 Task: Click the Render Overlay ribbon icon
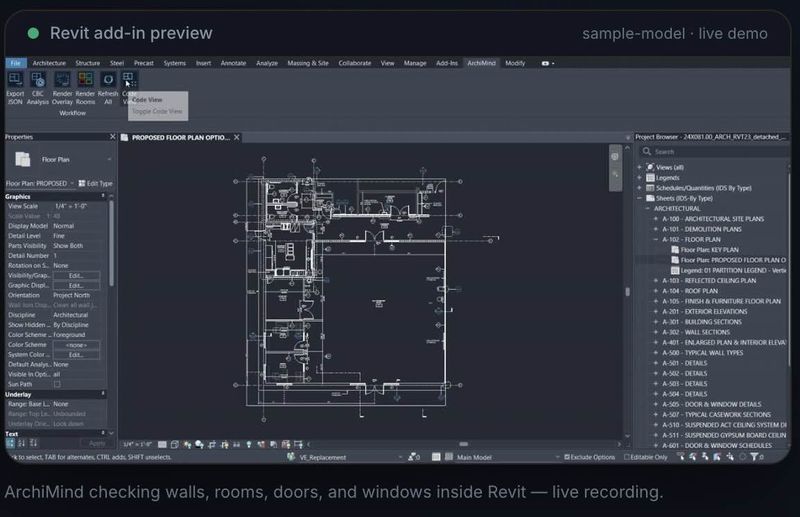(x=62, y=80)
